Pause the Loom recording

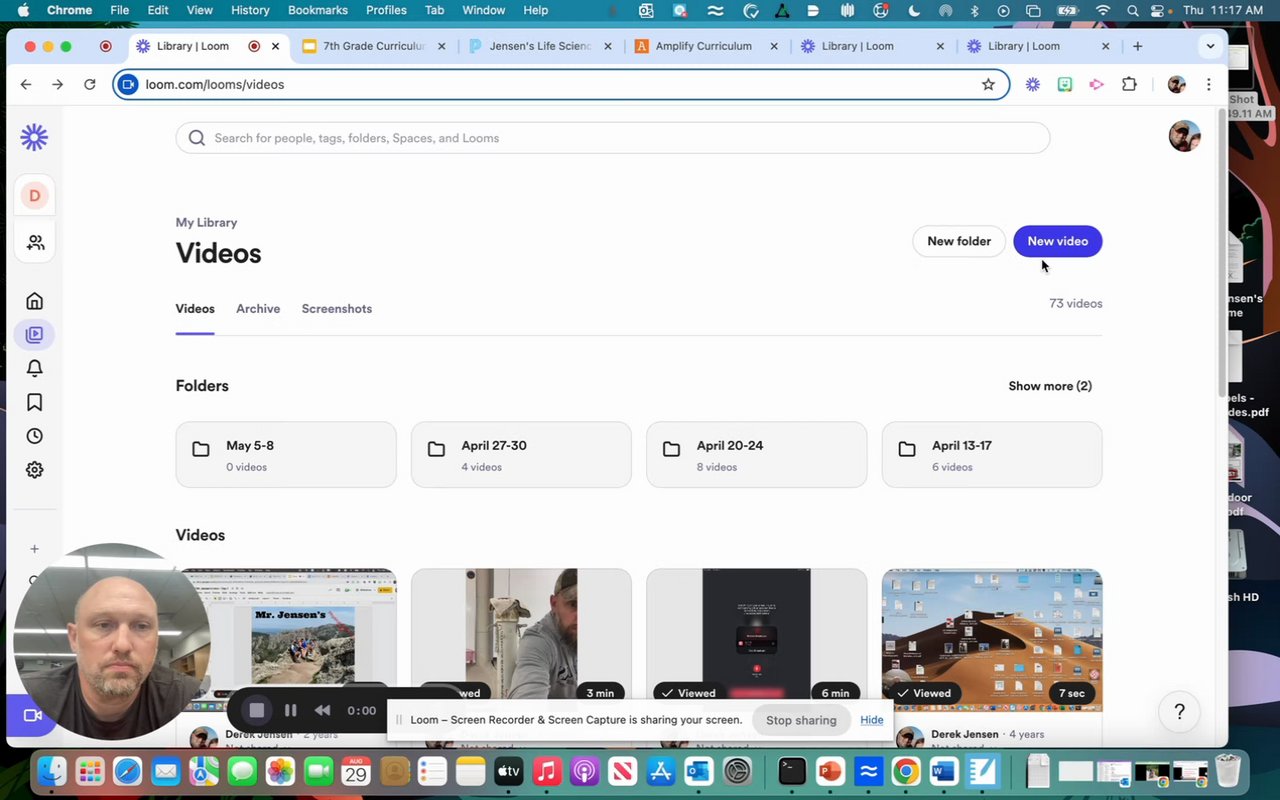(x=290, y=711)
